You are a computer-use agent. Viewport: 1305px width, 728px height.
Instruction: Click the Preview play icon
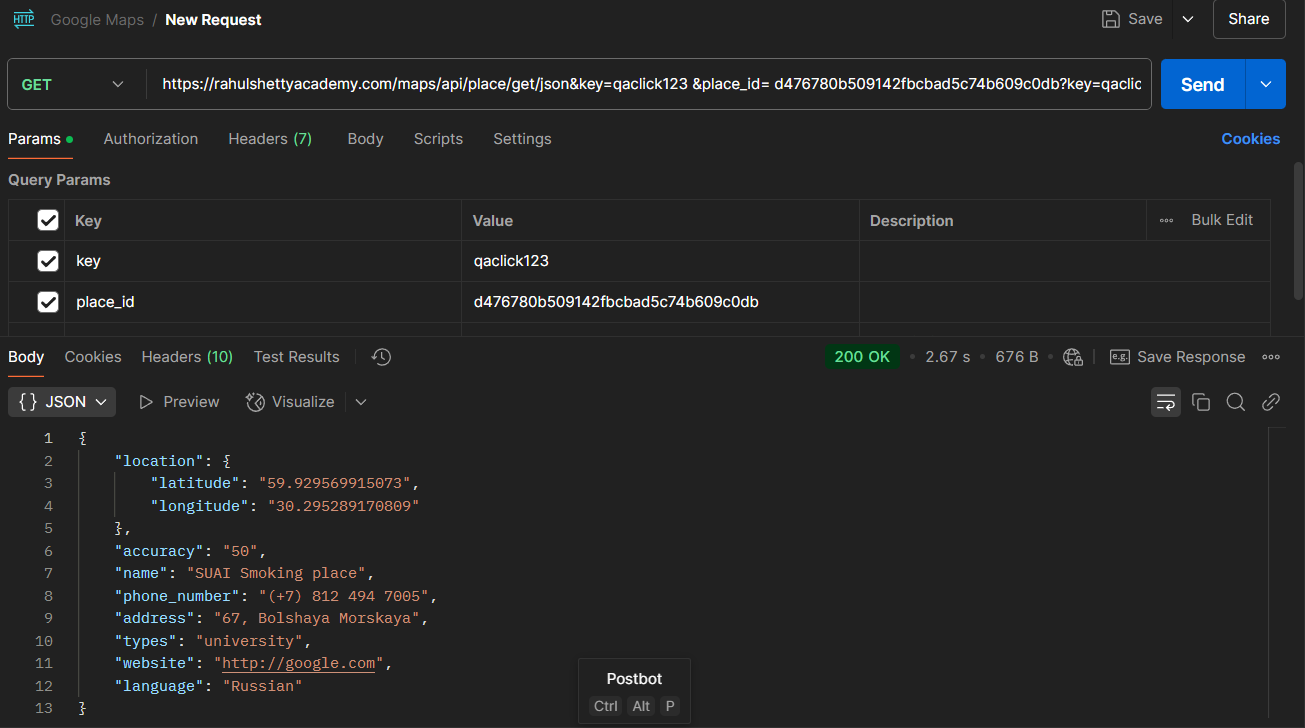pyautogui.click(x=146, y=402)
